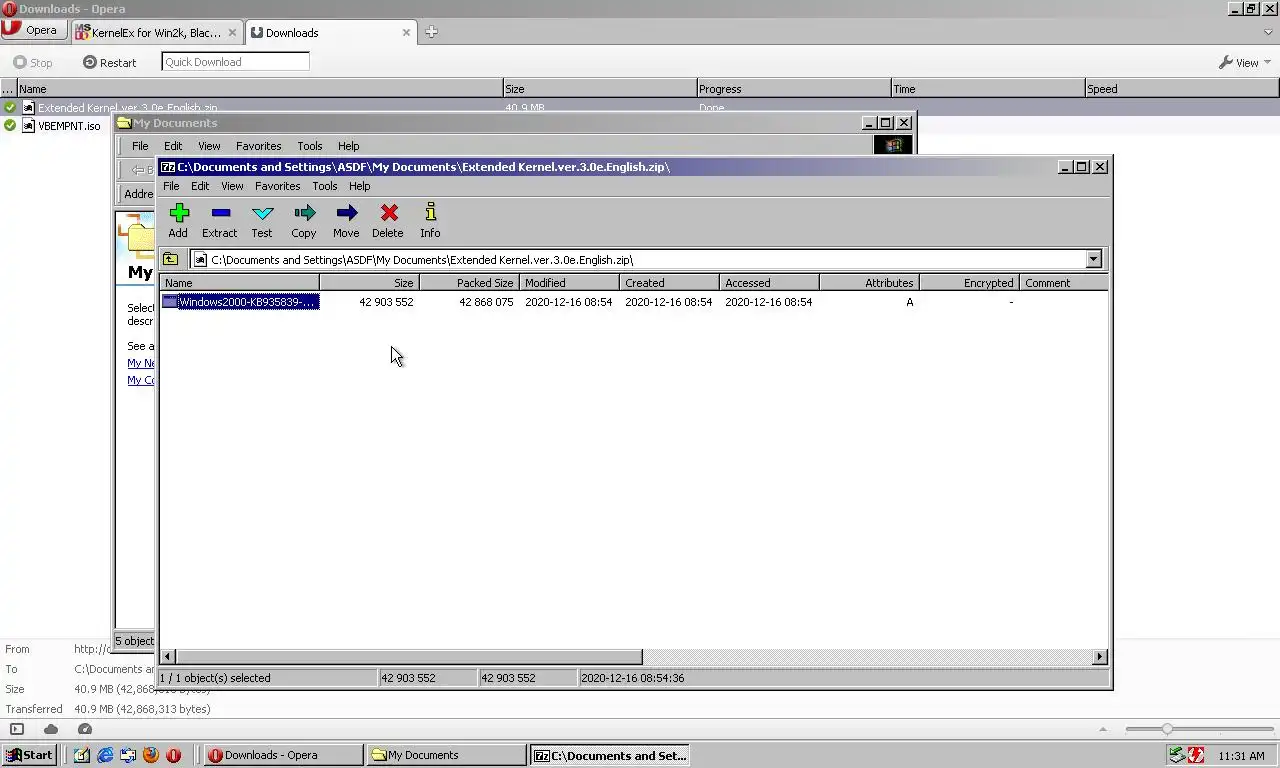Click the Show Desktop quick launch icon
Screen dimensions: 1280x768
coord(82,755)
